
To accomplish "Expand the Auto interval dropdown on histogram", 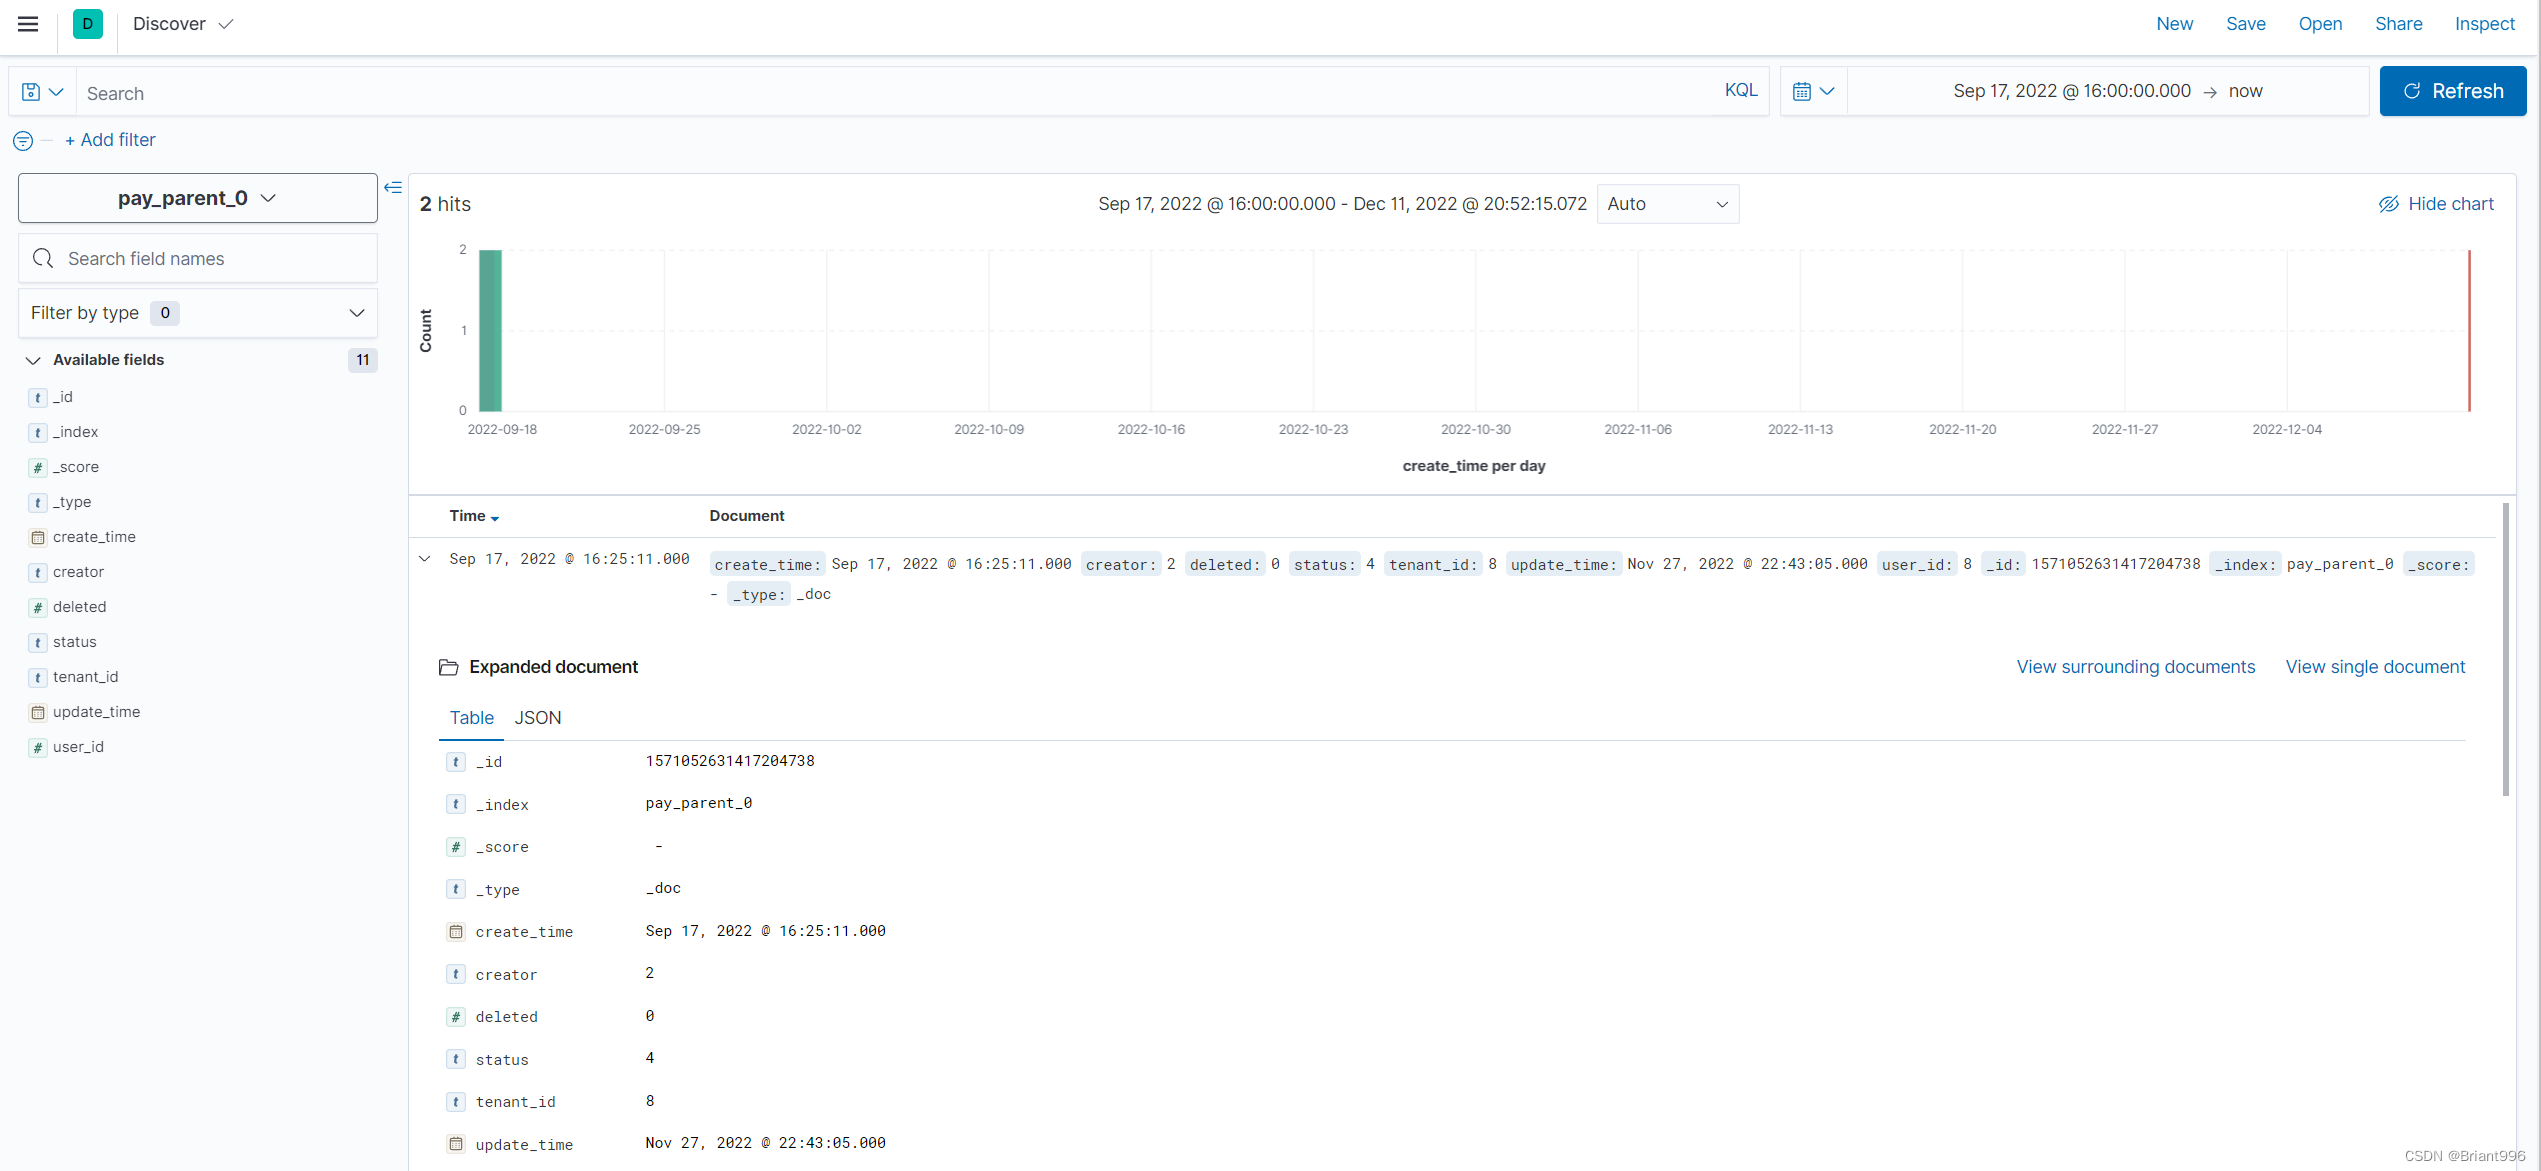I will tap(1668, 202).
